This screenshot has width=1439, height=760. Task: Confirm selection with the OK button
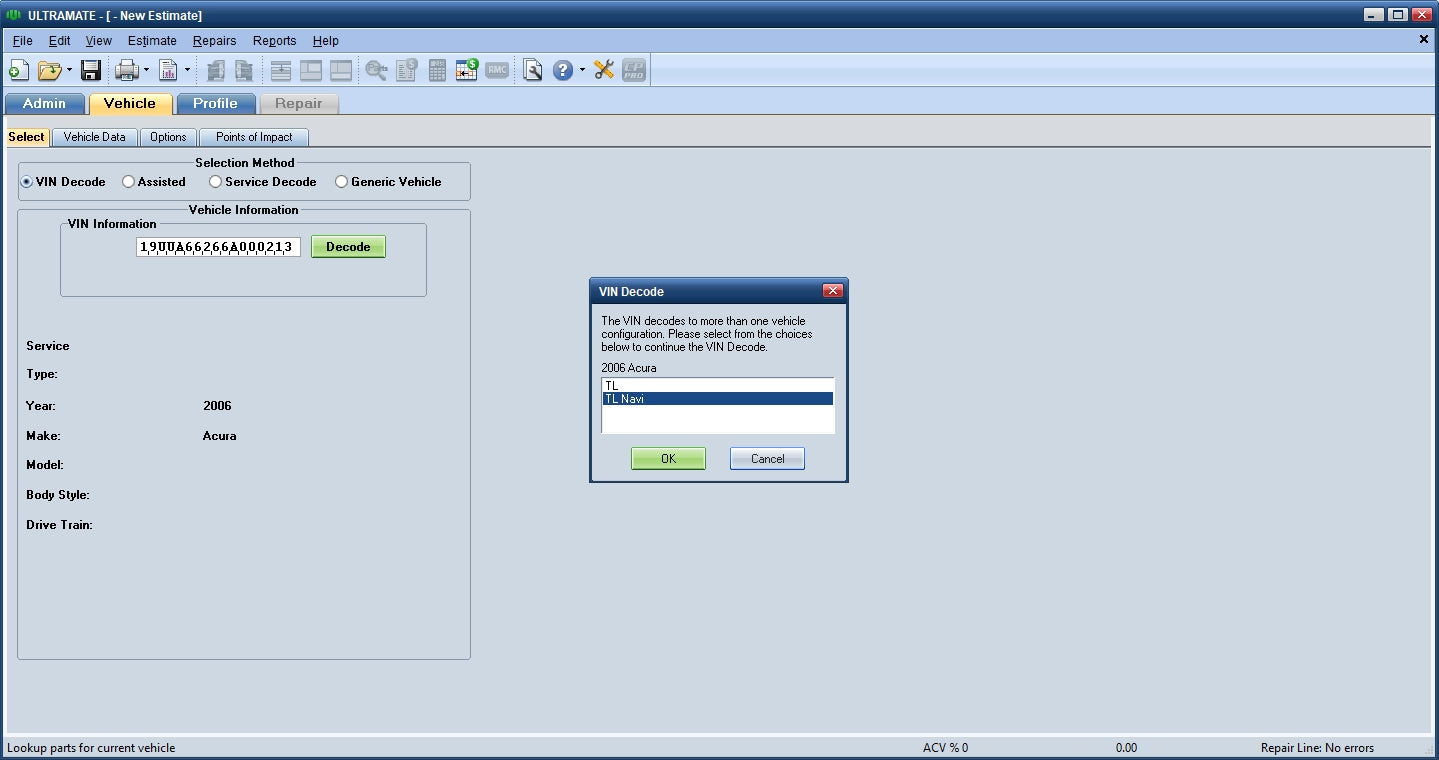click(668, 458)
